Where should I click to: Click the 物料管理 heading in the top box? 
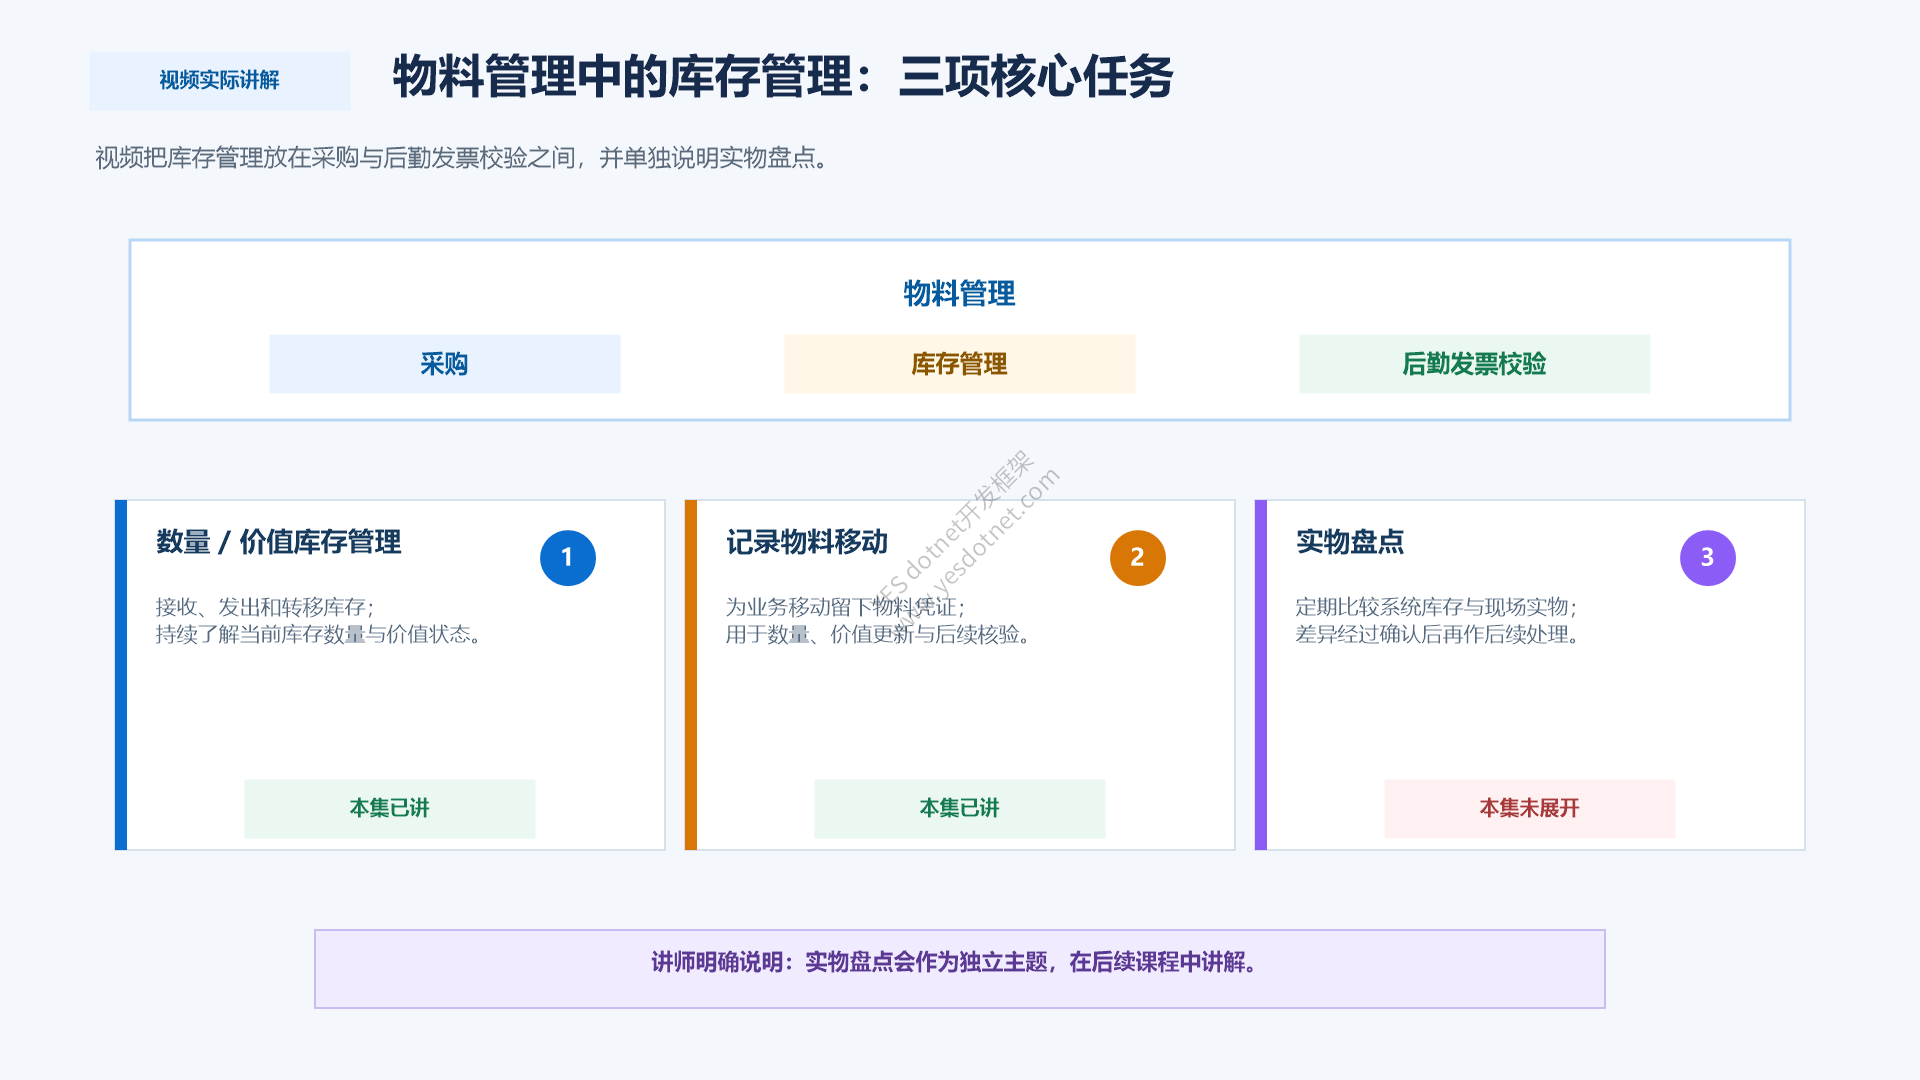click(959, 293)
